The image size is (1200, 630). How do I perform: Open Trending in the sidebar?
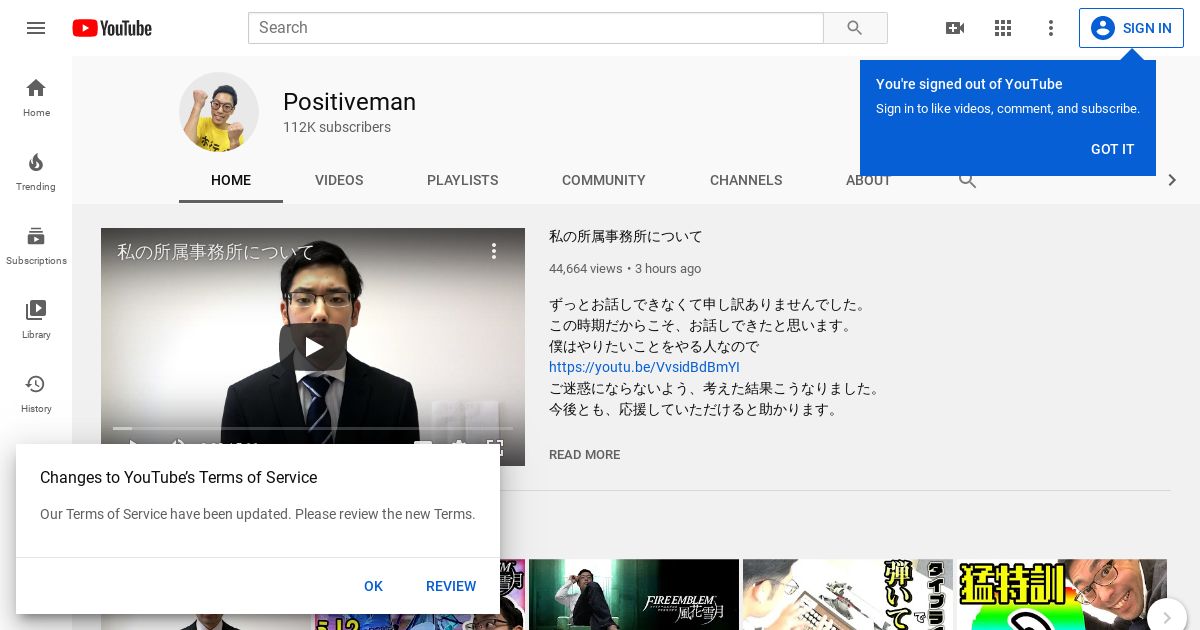tap(36, 171)
